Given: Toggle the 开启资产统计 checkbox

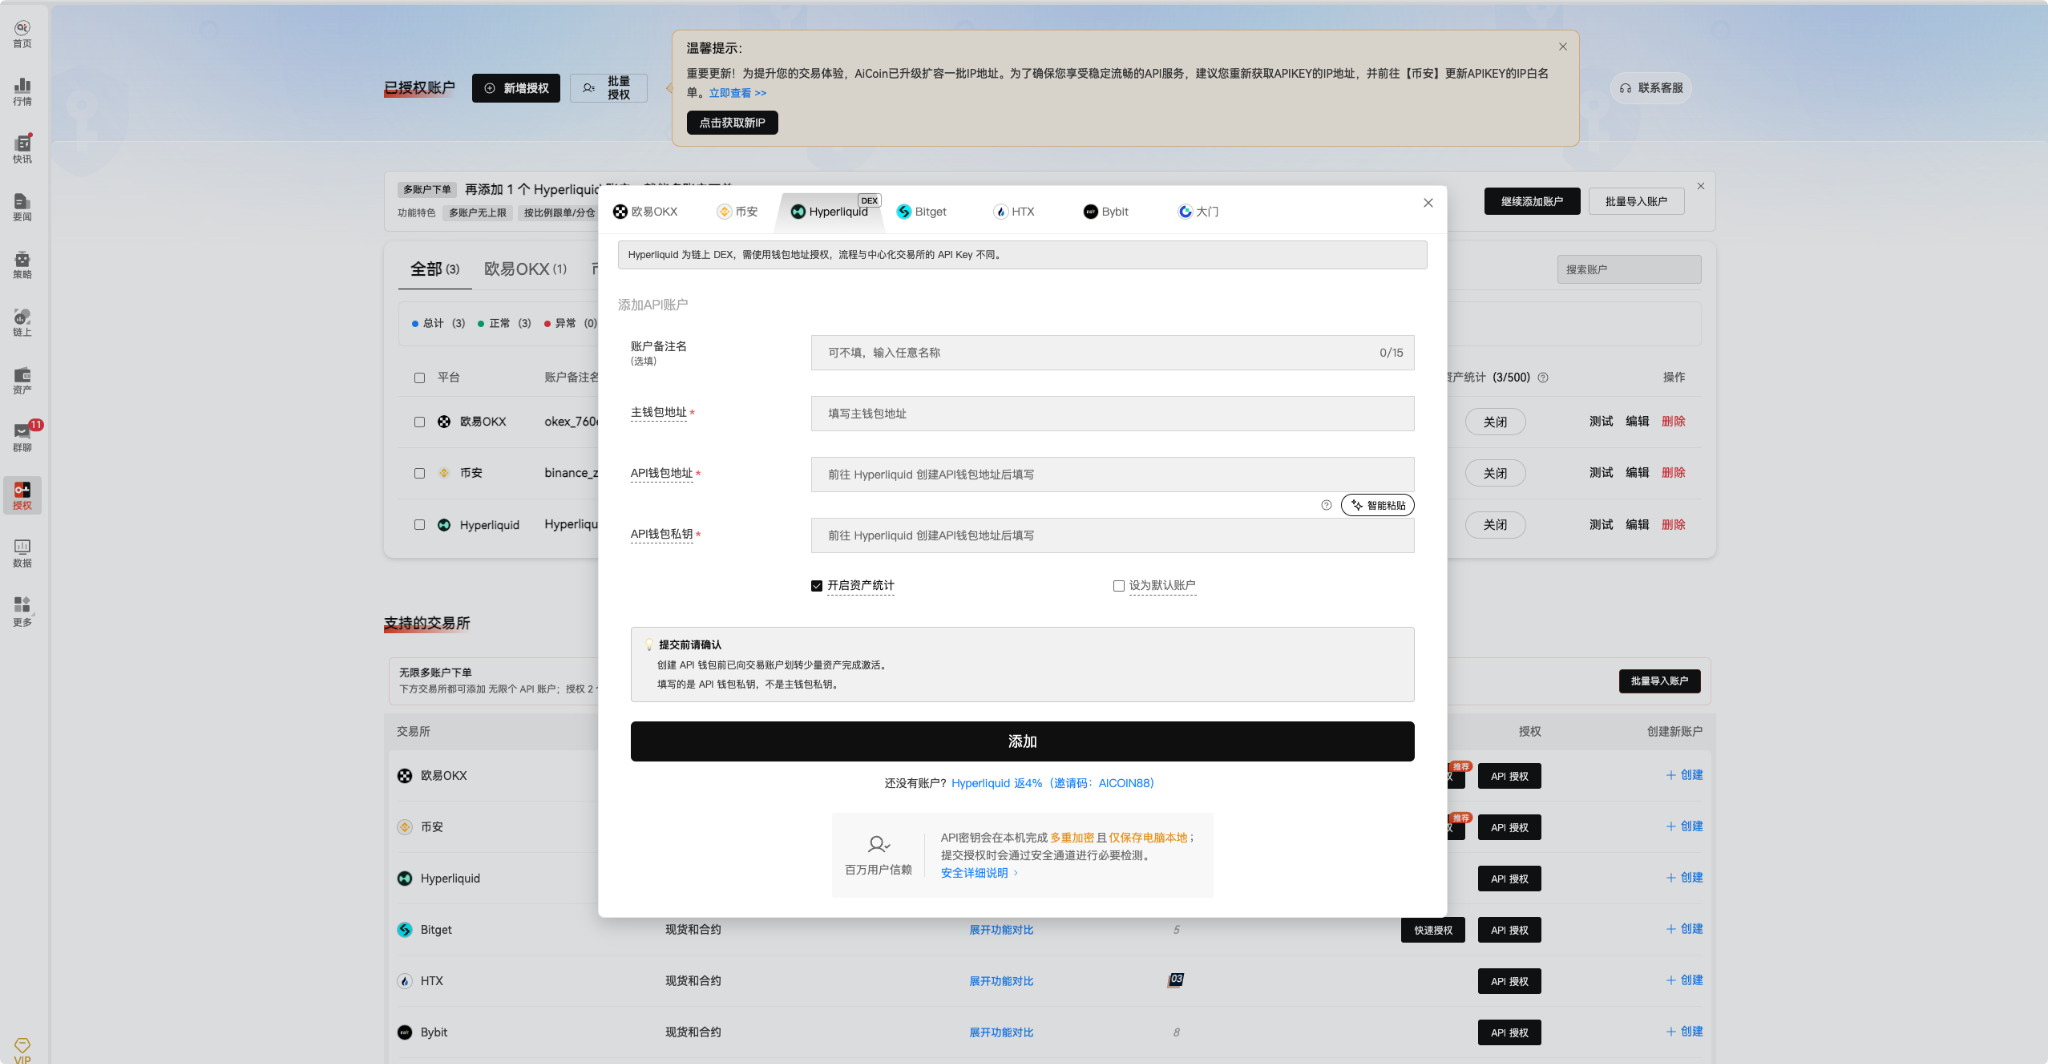Looking at the screenshot, I should [x=816, y=586].
